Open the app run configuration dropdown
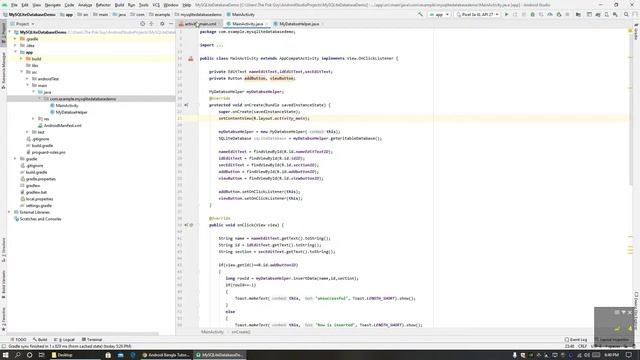Image resolution: width=640 pixels, height=360 pixels. 439,14
